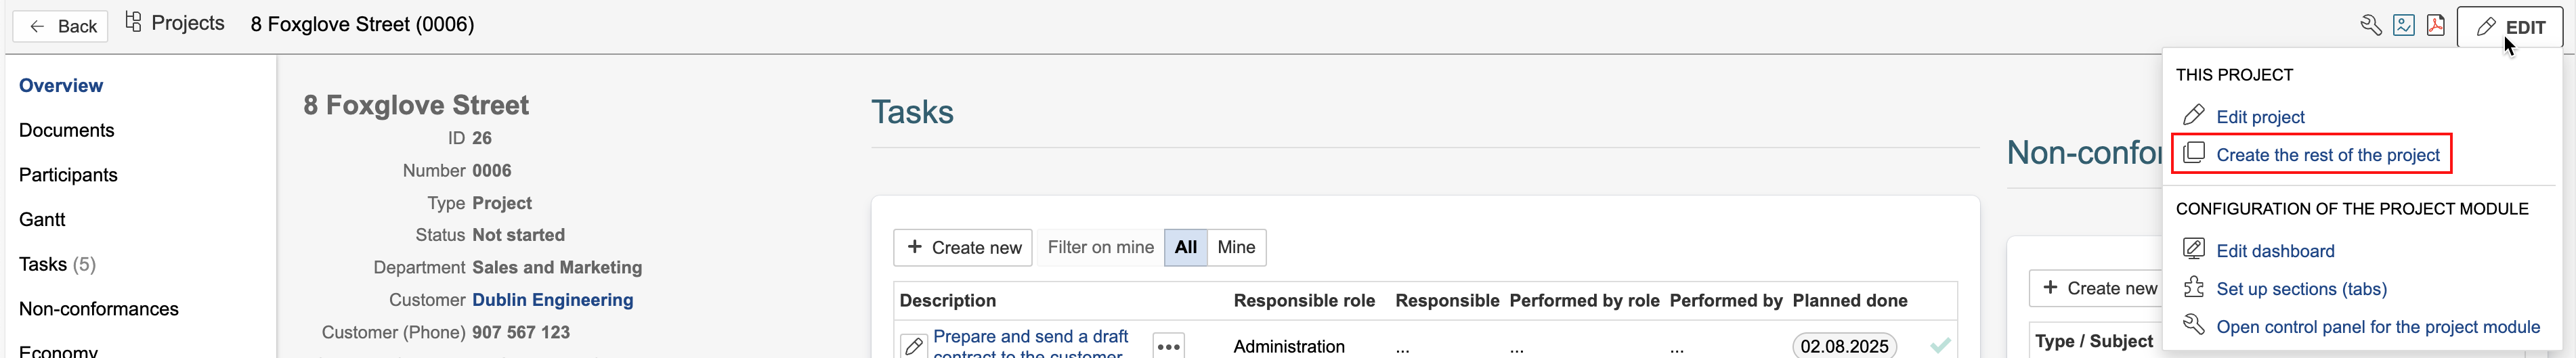Go to Tasks (5) in the sidebar
This screenshot has width=2576, height=358.
point(57,264)
